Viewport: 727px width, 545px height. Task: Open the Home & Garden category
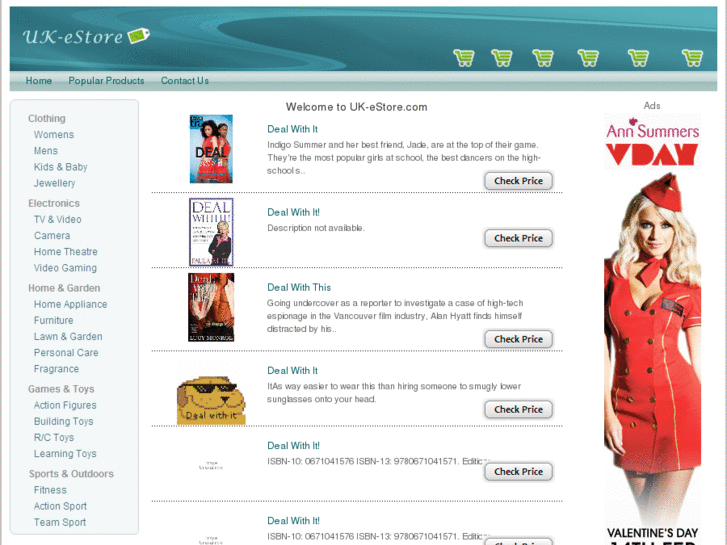[64, 288]
